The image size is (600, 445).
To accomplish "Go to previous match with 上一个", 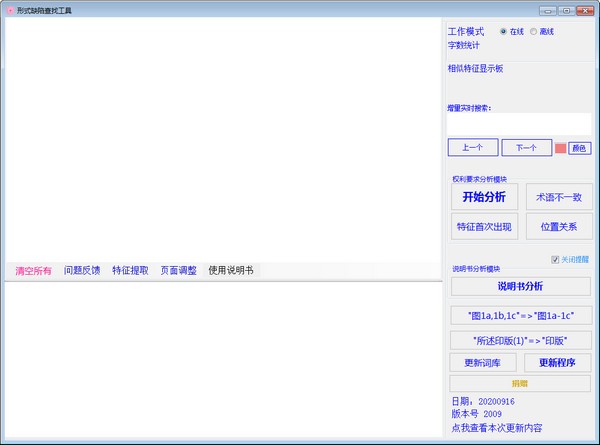I will pos(473,147).
